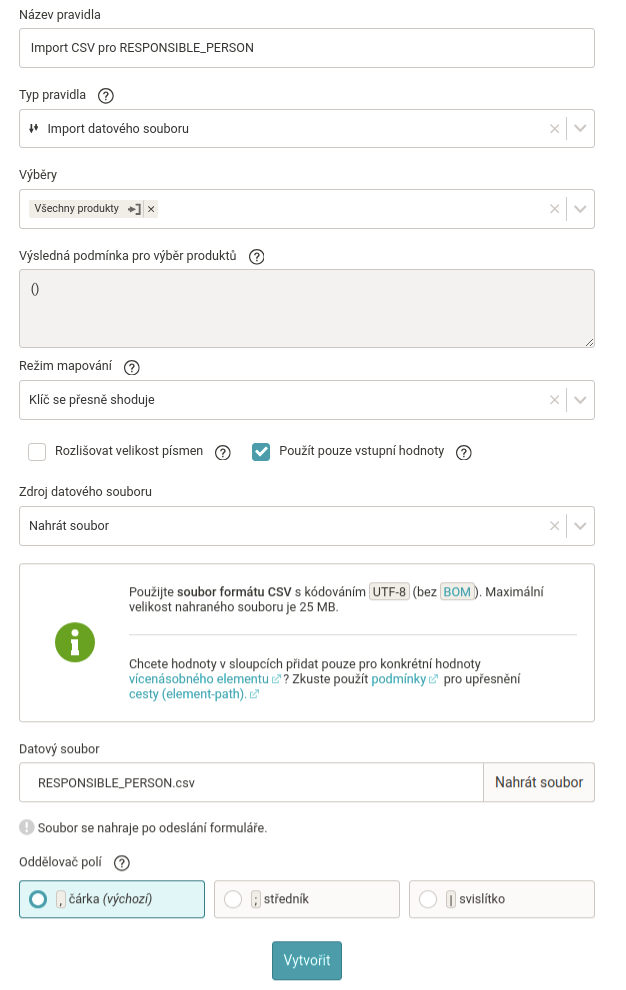626x990 pixels.
Task: Expand Zdroj datového souboru dropdown
Action: 581,525
